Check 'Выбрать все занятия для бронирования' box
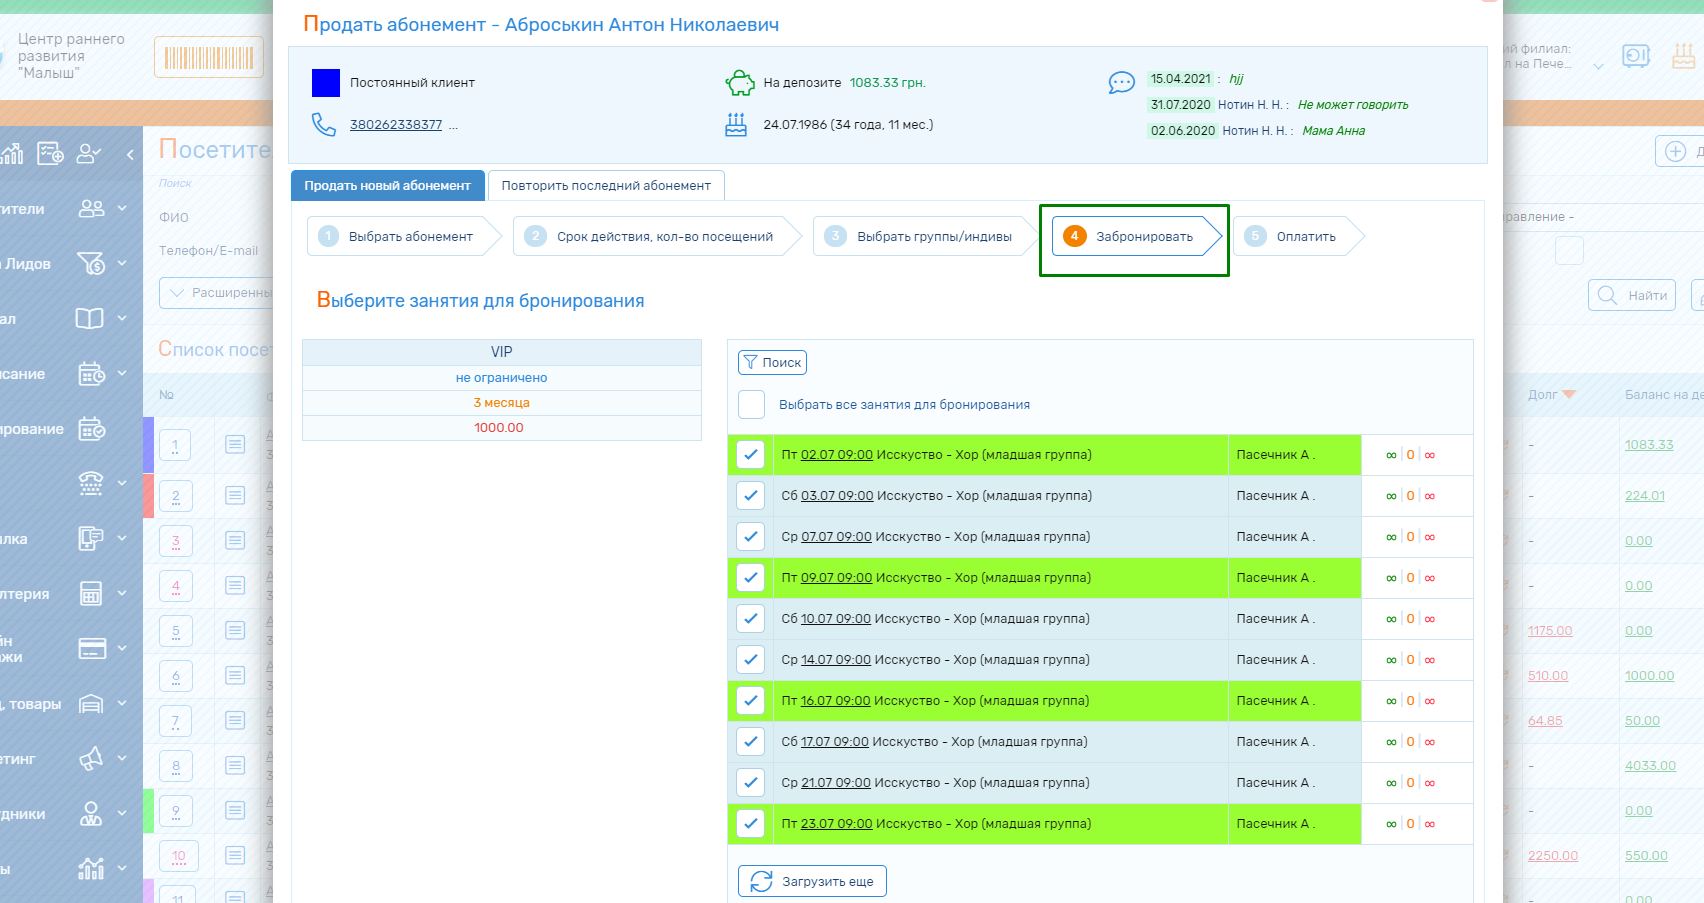 coord(751,405)
